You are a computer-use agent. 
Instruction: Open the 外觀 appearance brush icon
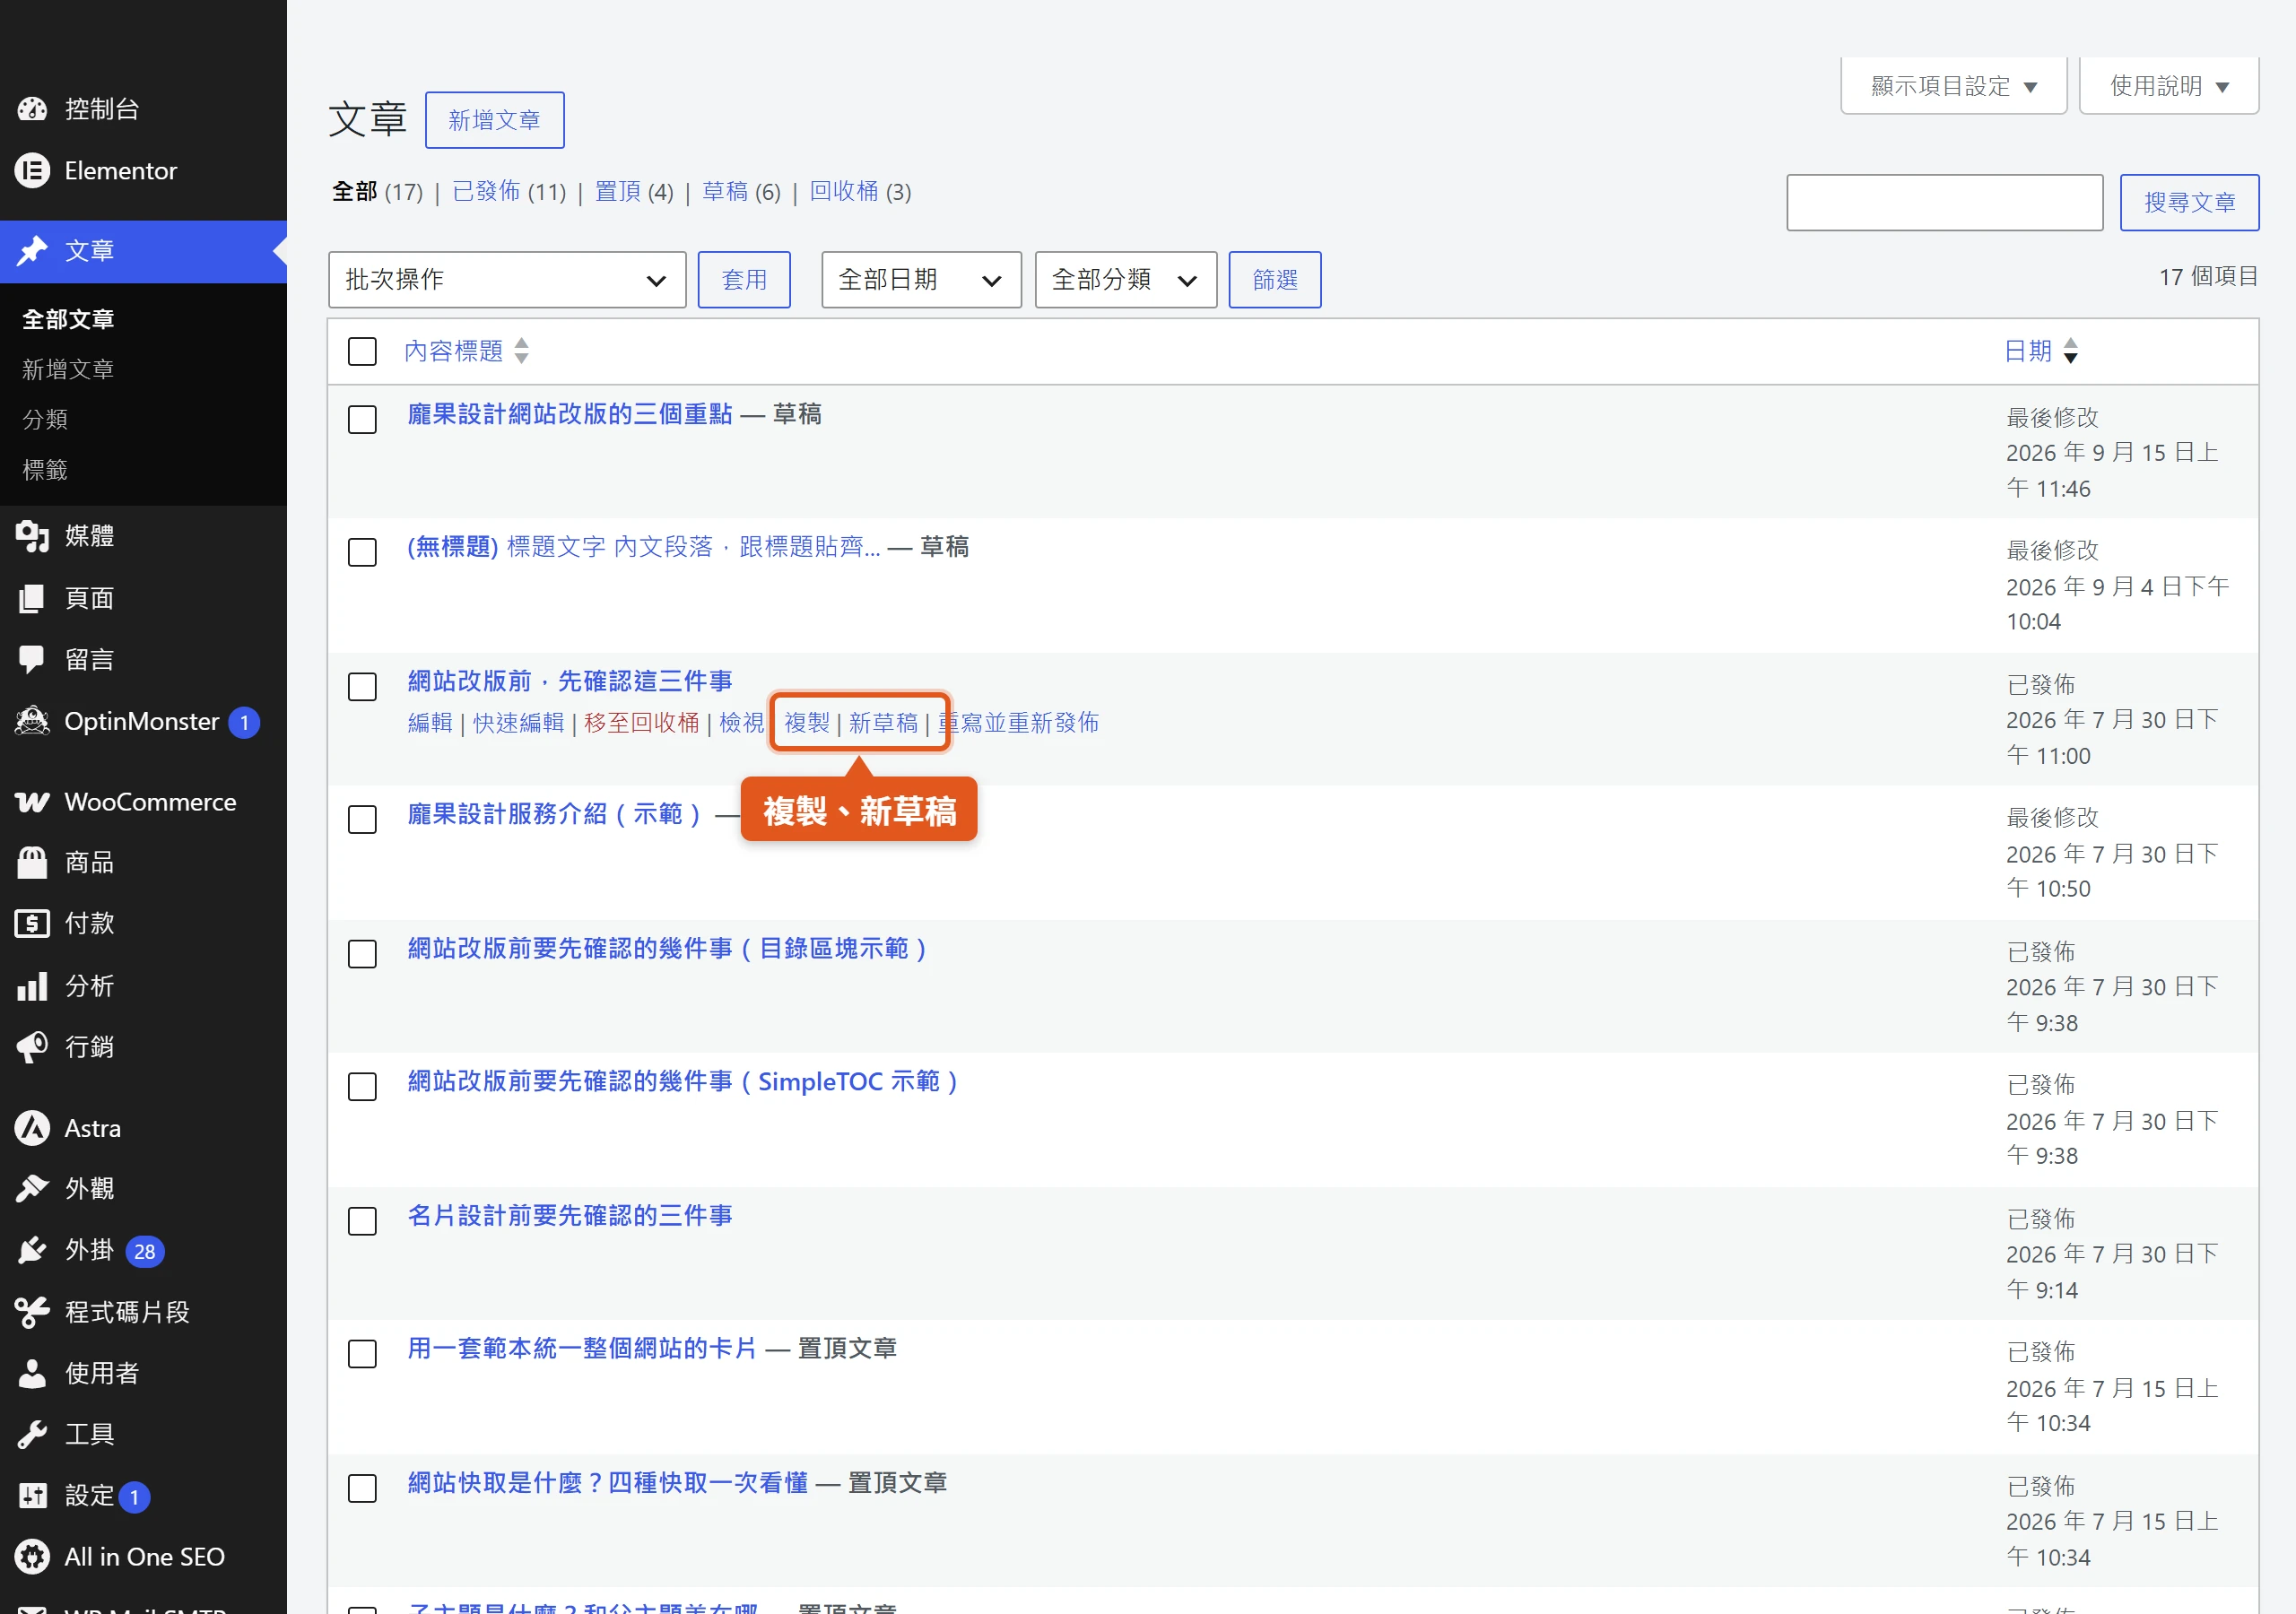coord(32,1188)
